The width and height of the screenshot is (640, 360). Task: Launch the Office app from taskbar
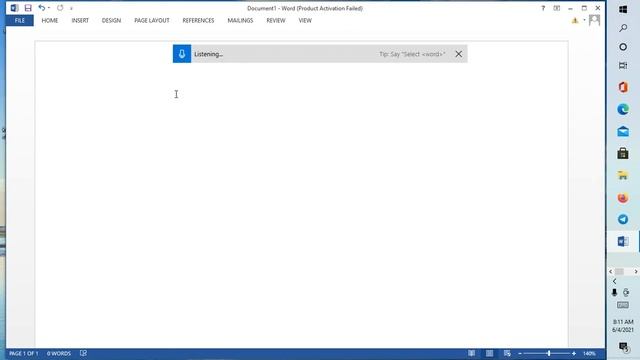623,87
